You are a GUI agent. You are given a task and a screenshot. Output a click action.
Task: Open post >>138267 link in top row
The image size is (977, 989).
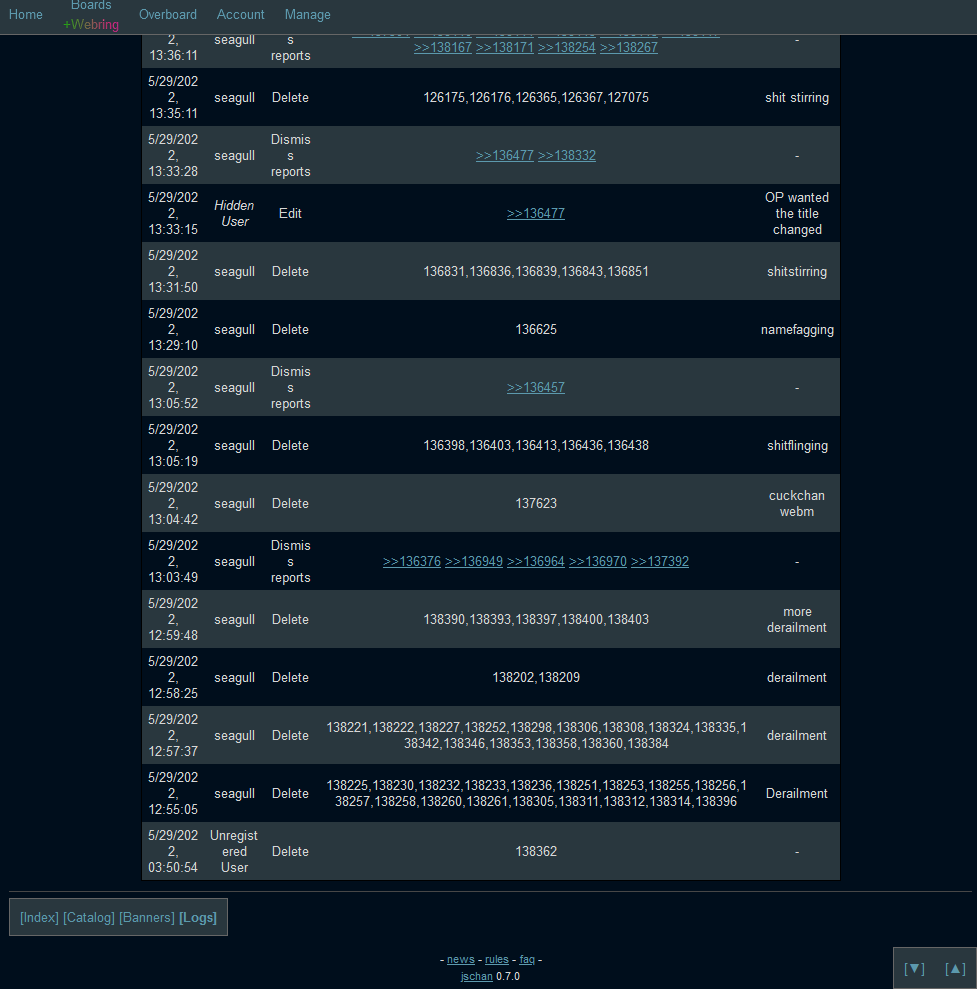(629, 48)
